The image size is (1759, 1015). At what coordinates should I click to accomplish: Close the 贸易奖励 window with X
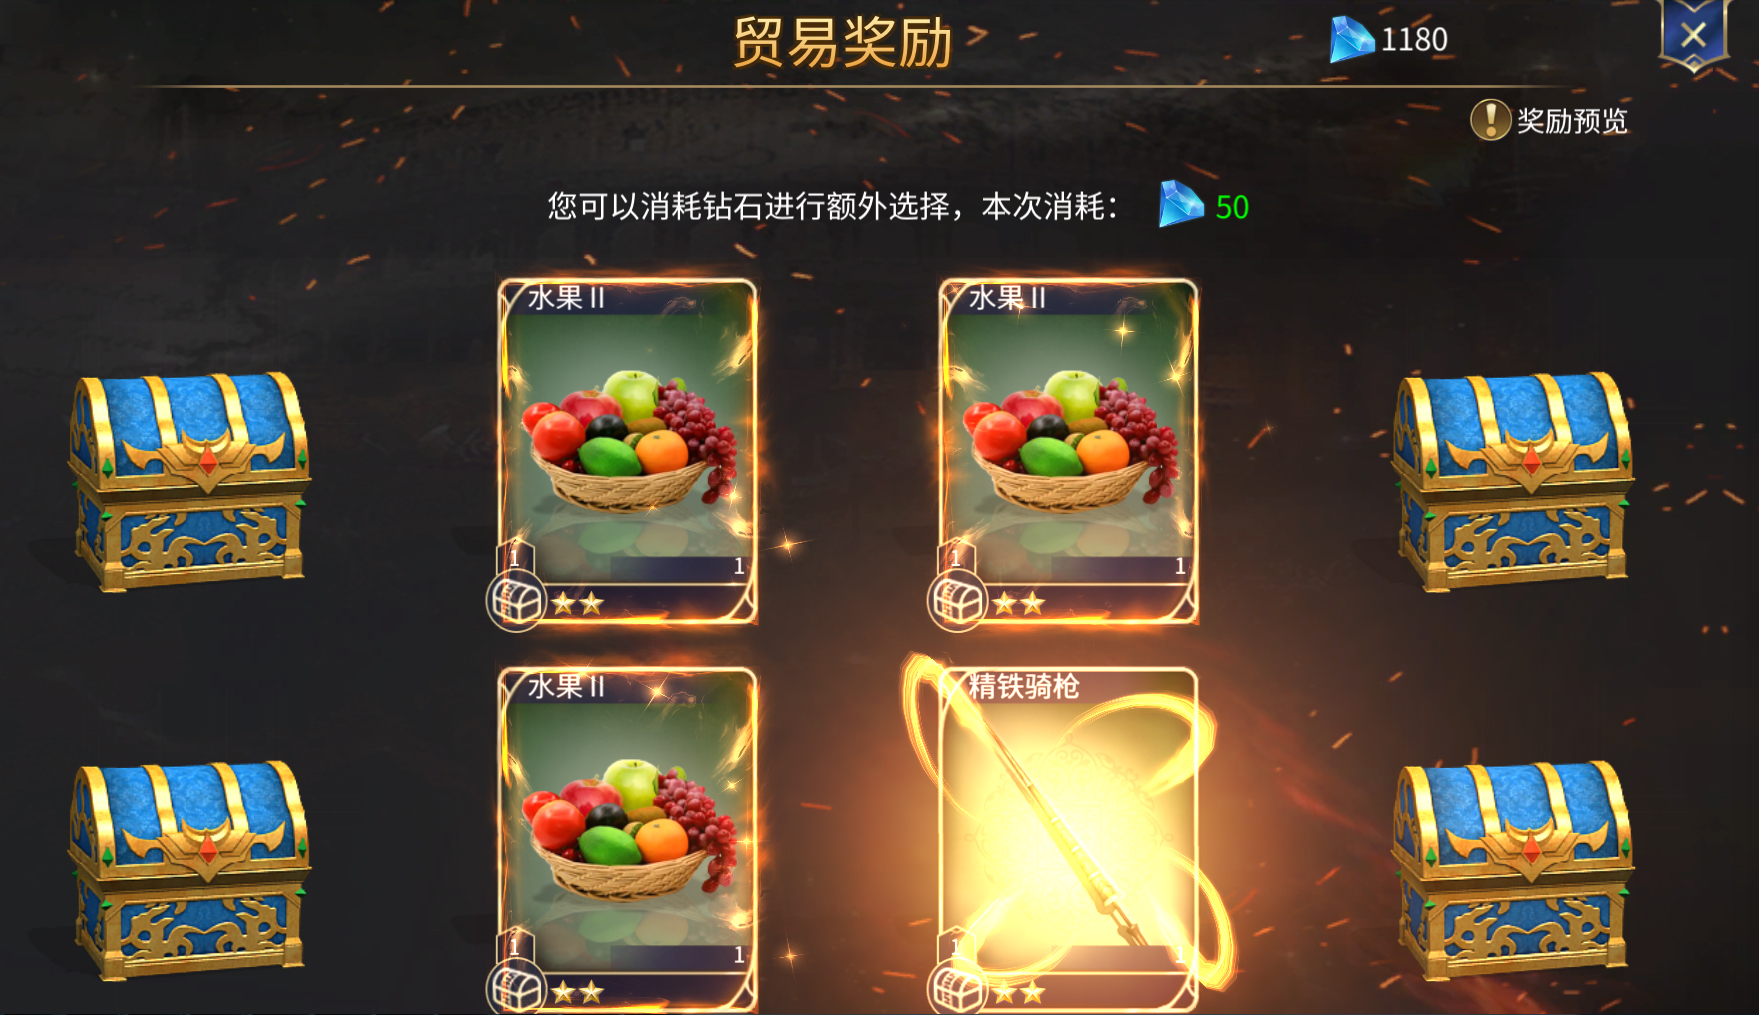[1693, 36]
